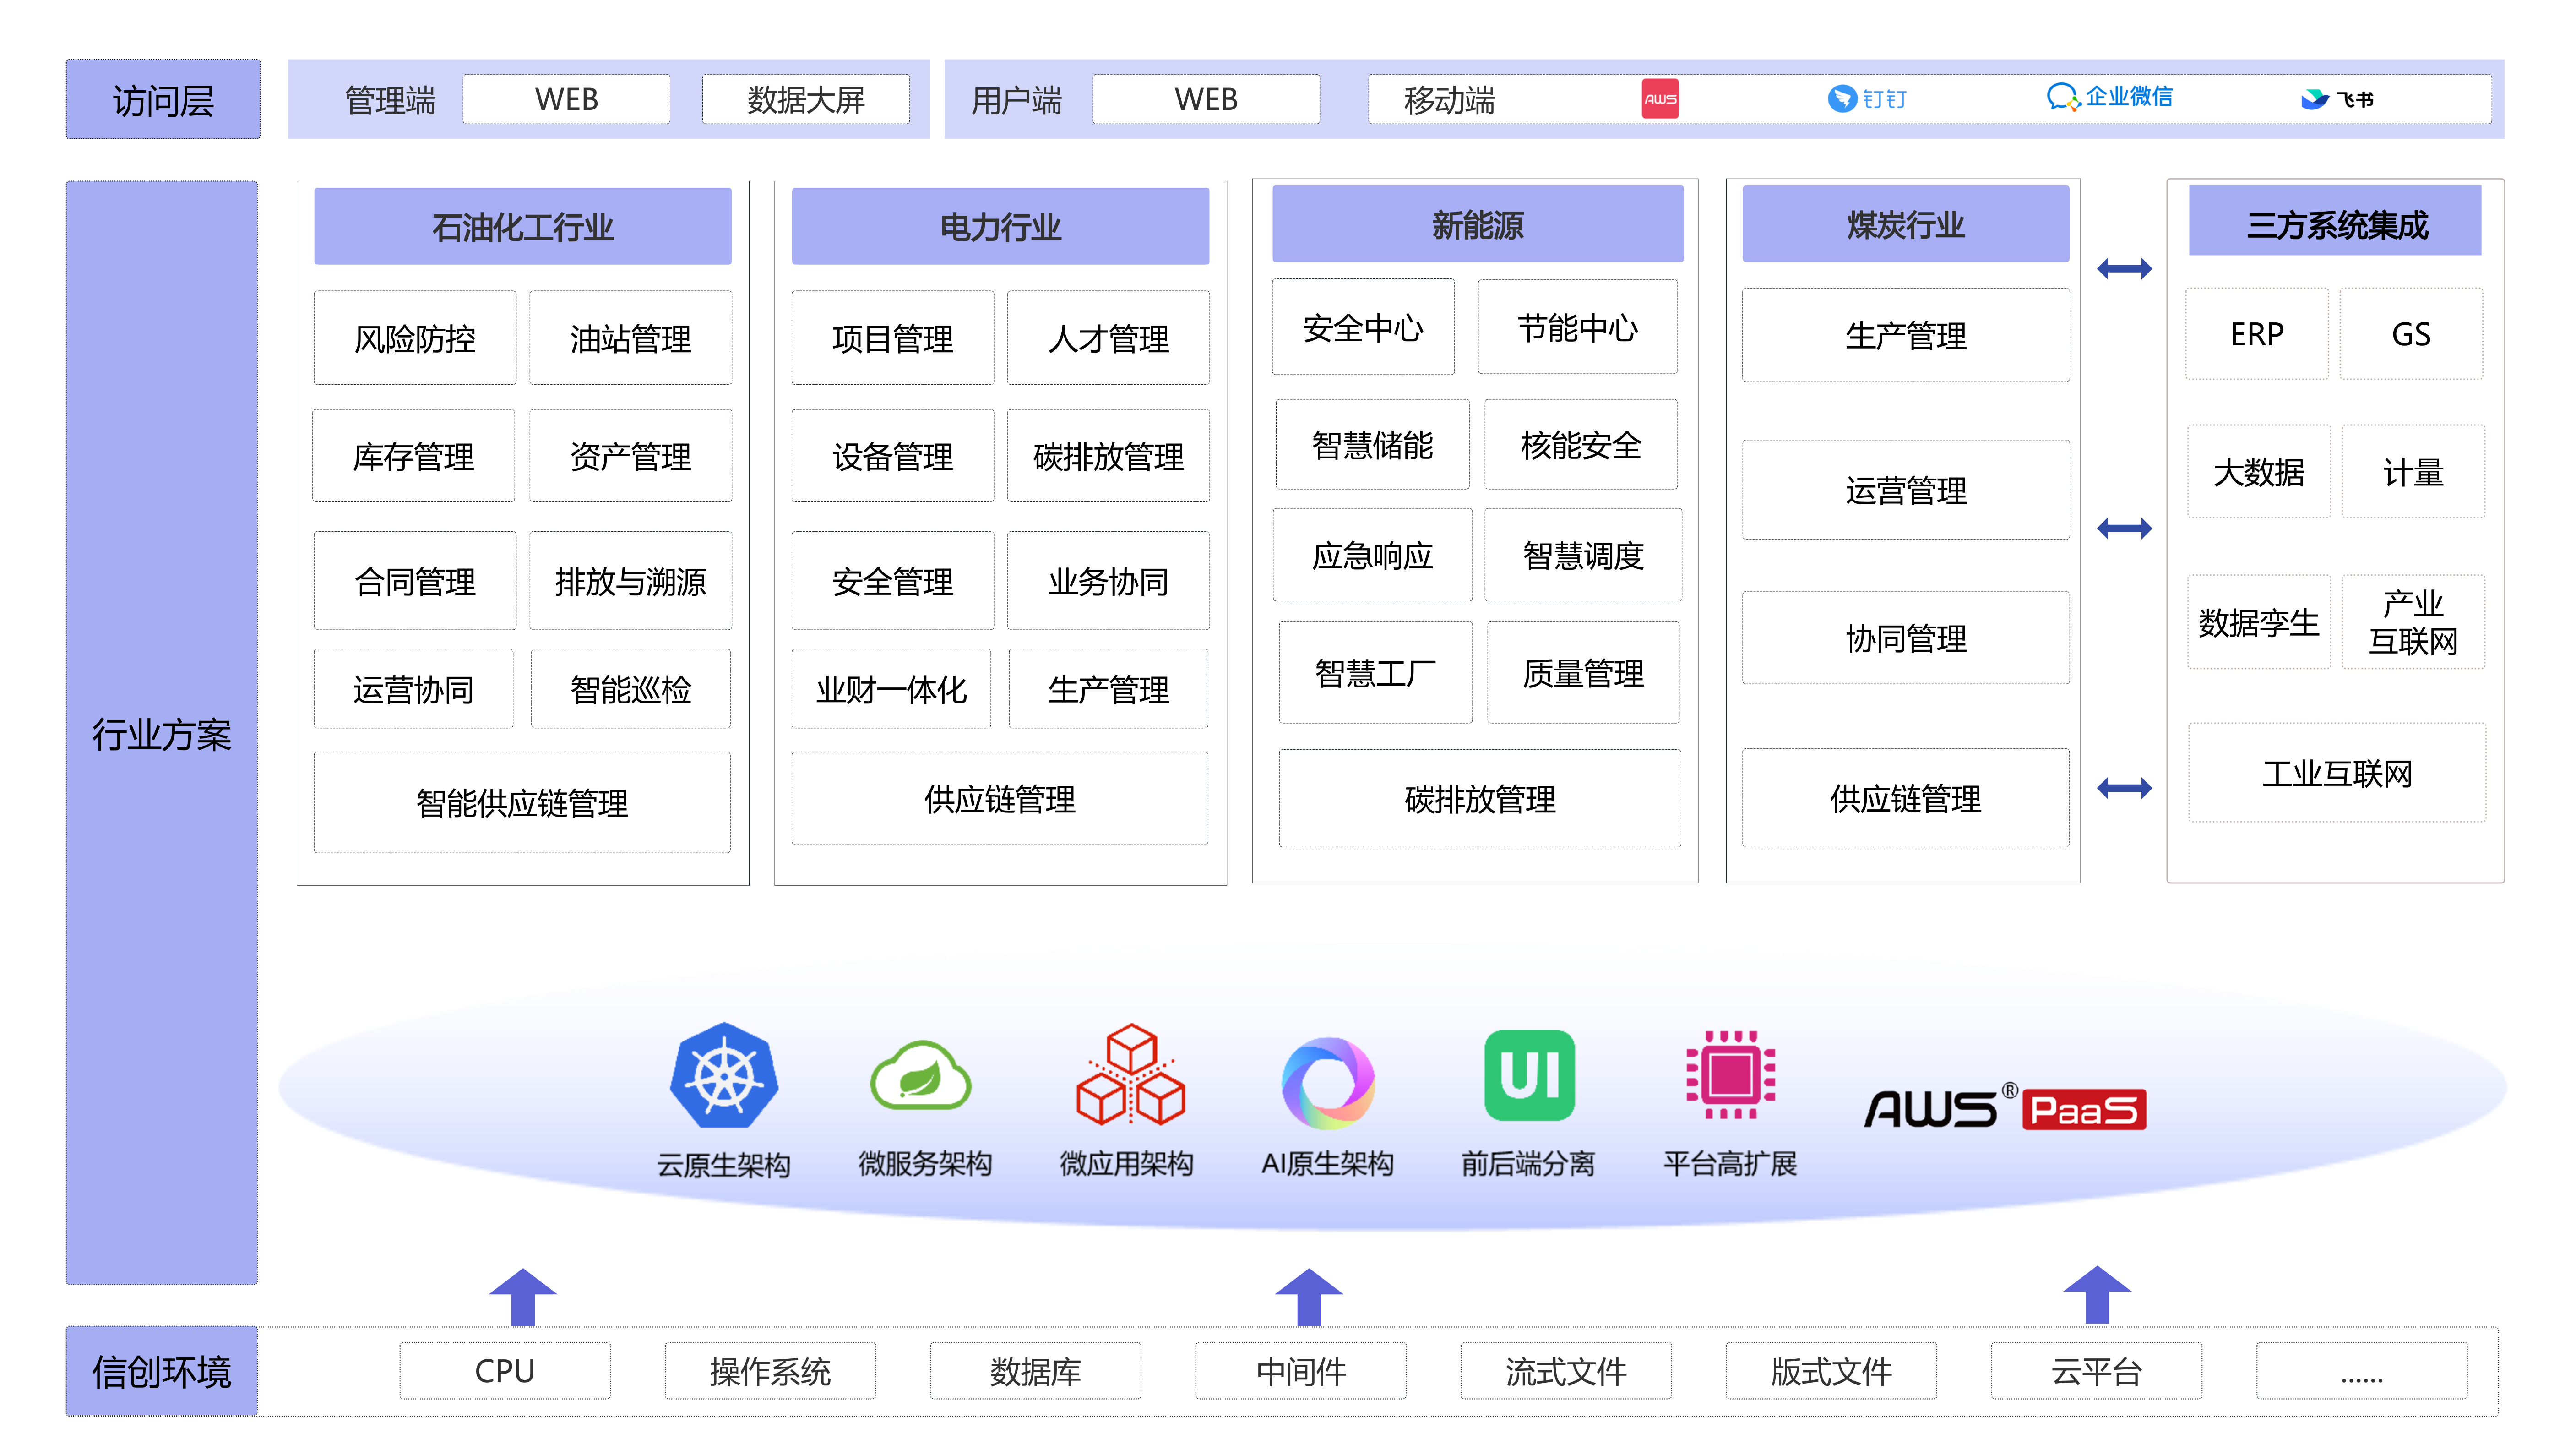Select the 协同管理 module
2576x1439 pixels.
click(x=1905, y=638)
